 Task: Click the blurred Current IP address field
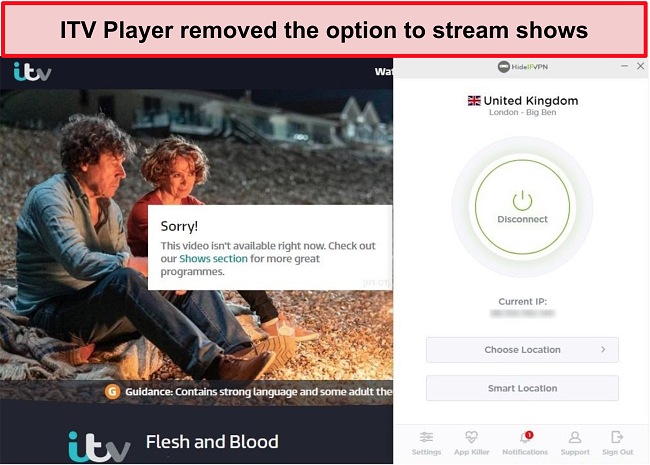(x=522, y=314)
